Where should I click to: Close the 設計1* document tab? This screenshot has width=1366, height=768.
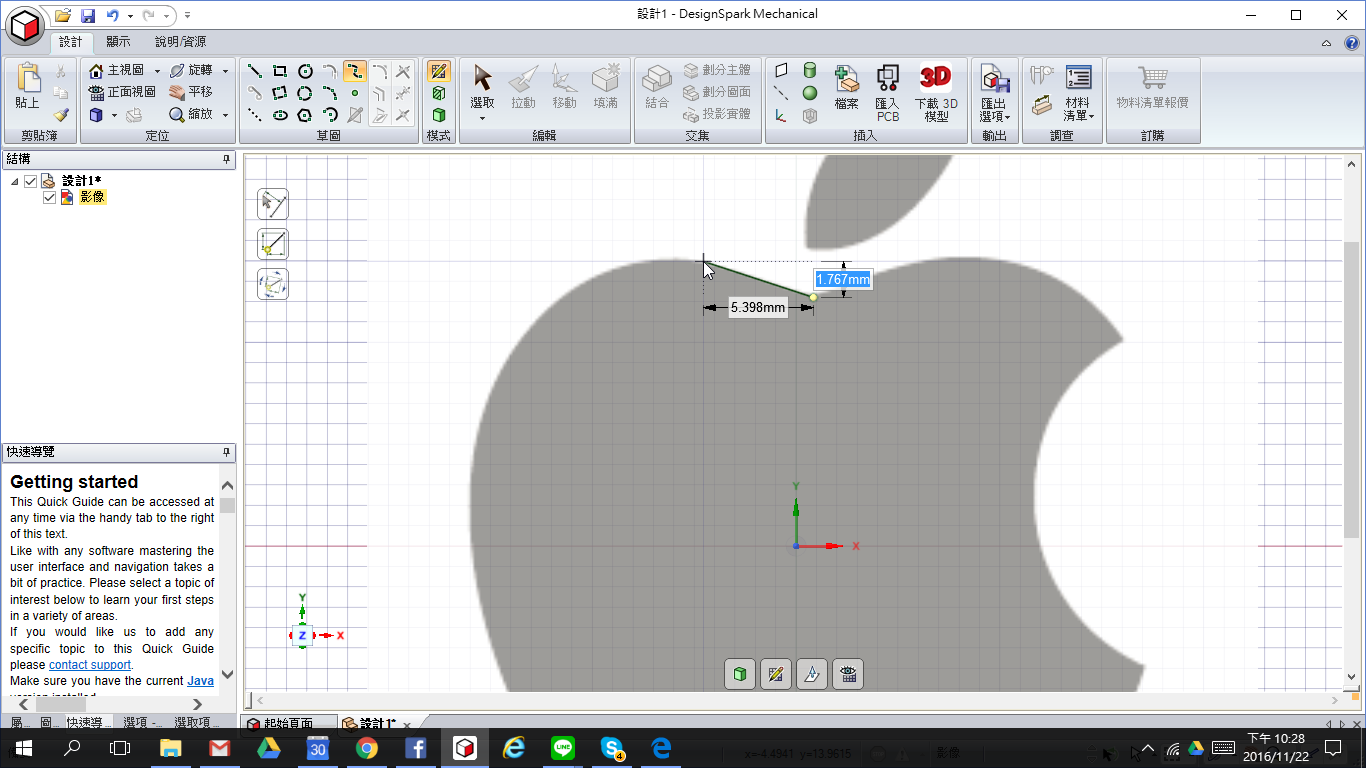(x=407, y=724)
